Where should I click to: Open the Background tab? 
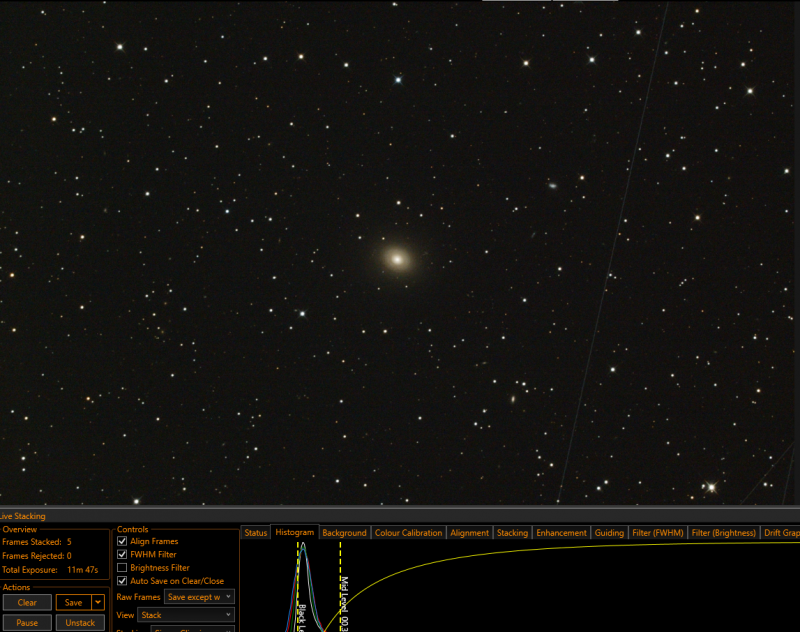[344, 533]
